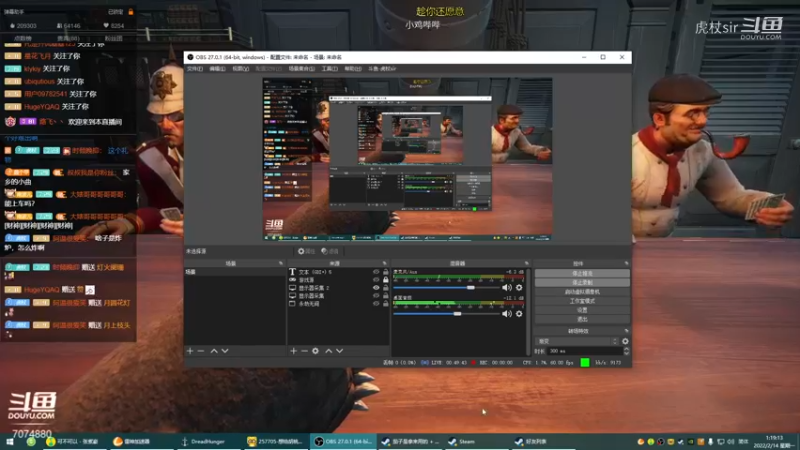Move source down in Sources toolbar
This screenshot has height=450, width=800.
coord(340,351)
